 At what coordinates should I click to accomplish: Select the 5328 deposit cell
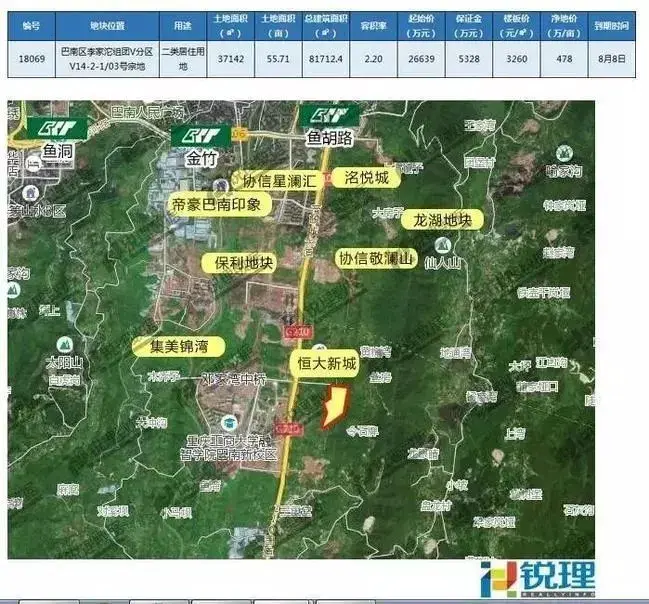469,59
